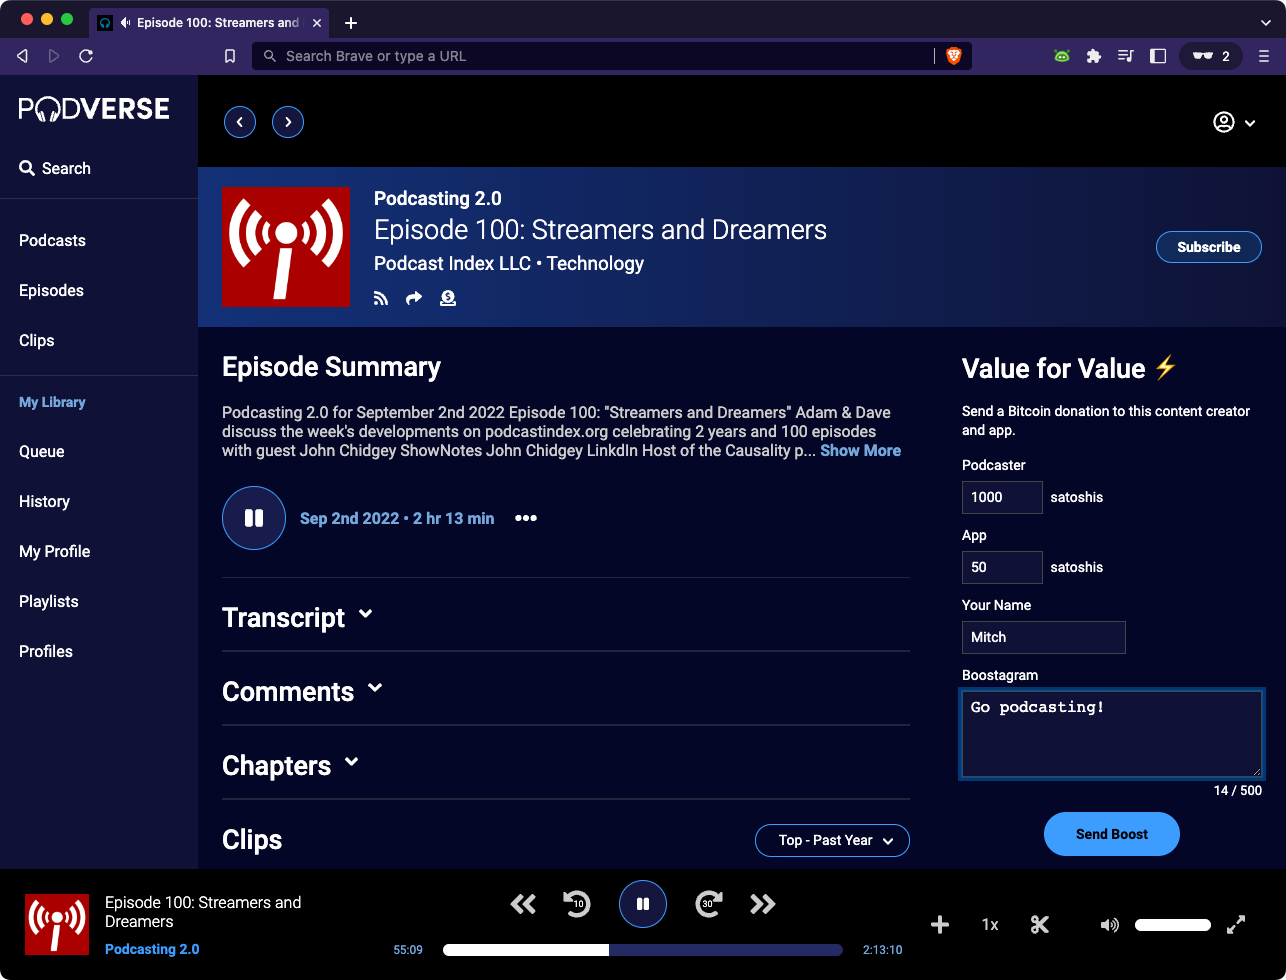
Task: Open the episode more options ellipsis
Action: (526, 518)
